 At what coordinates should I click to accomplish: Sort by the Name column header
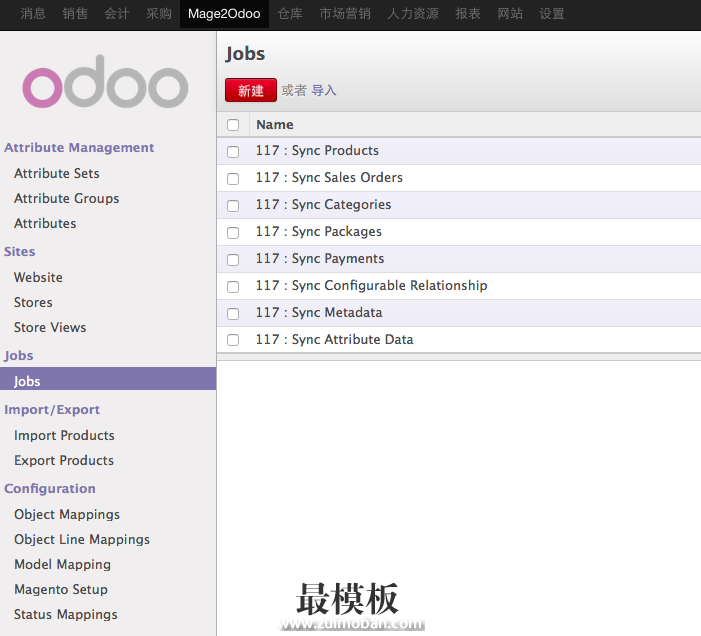coord(275,125)
